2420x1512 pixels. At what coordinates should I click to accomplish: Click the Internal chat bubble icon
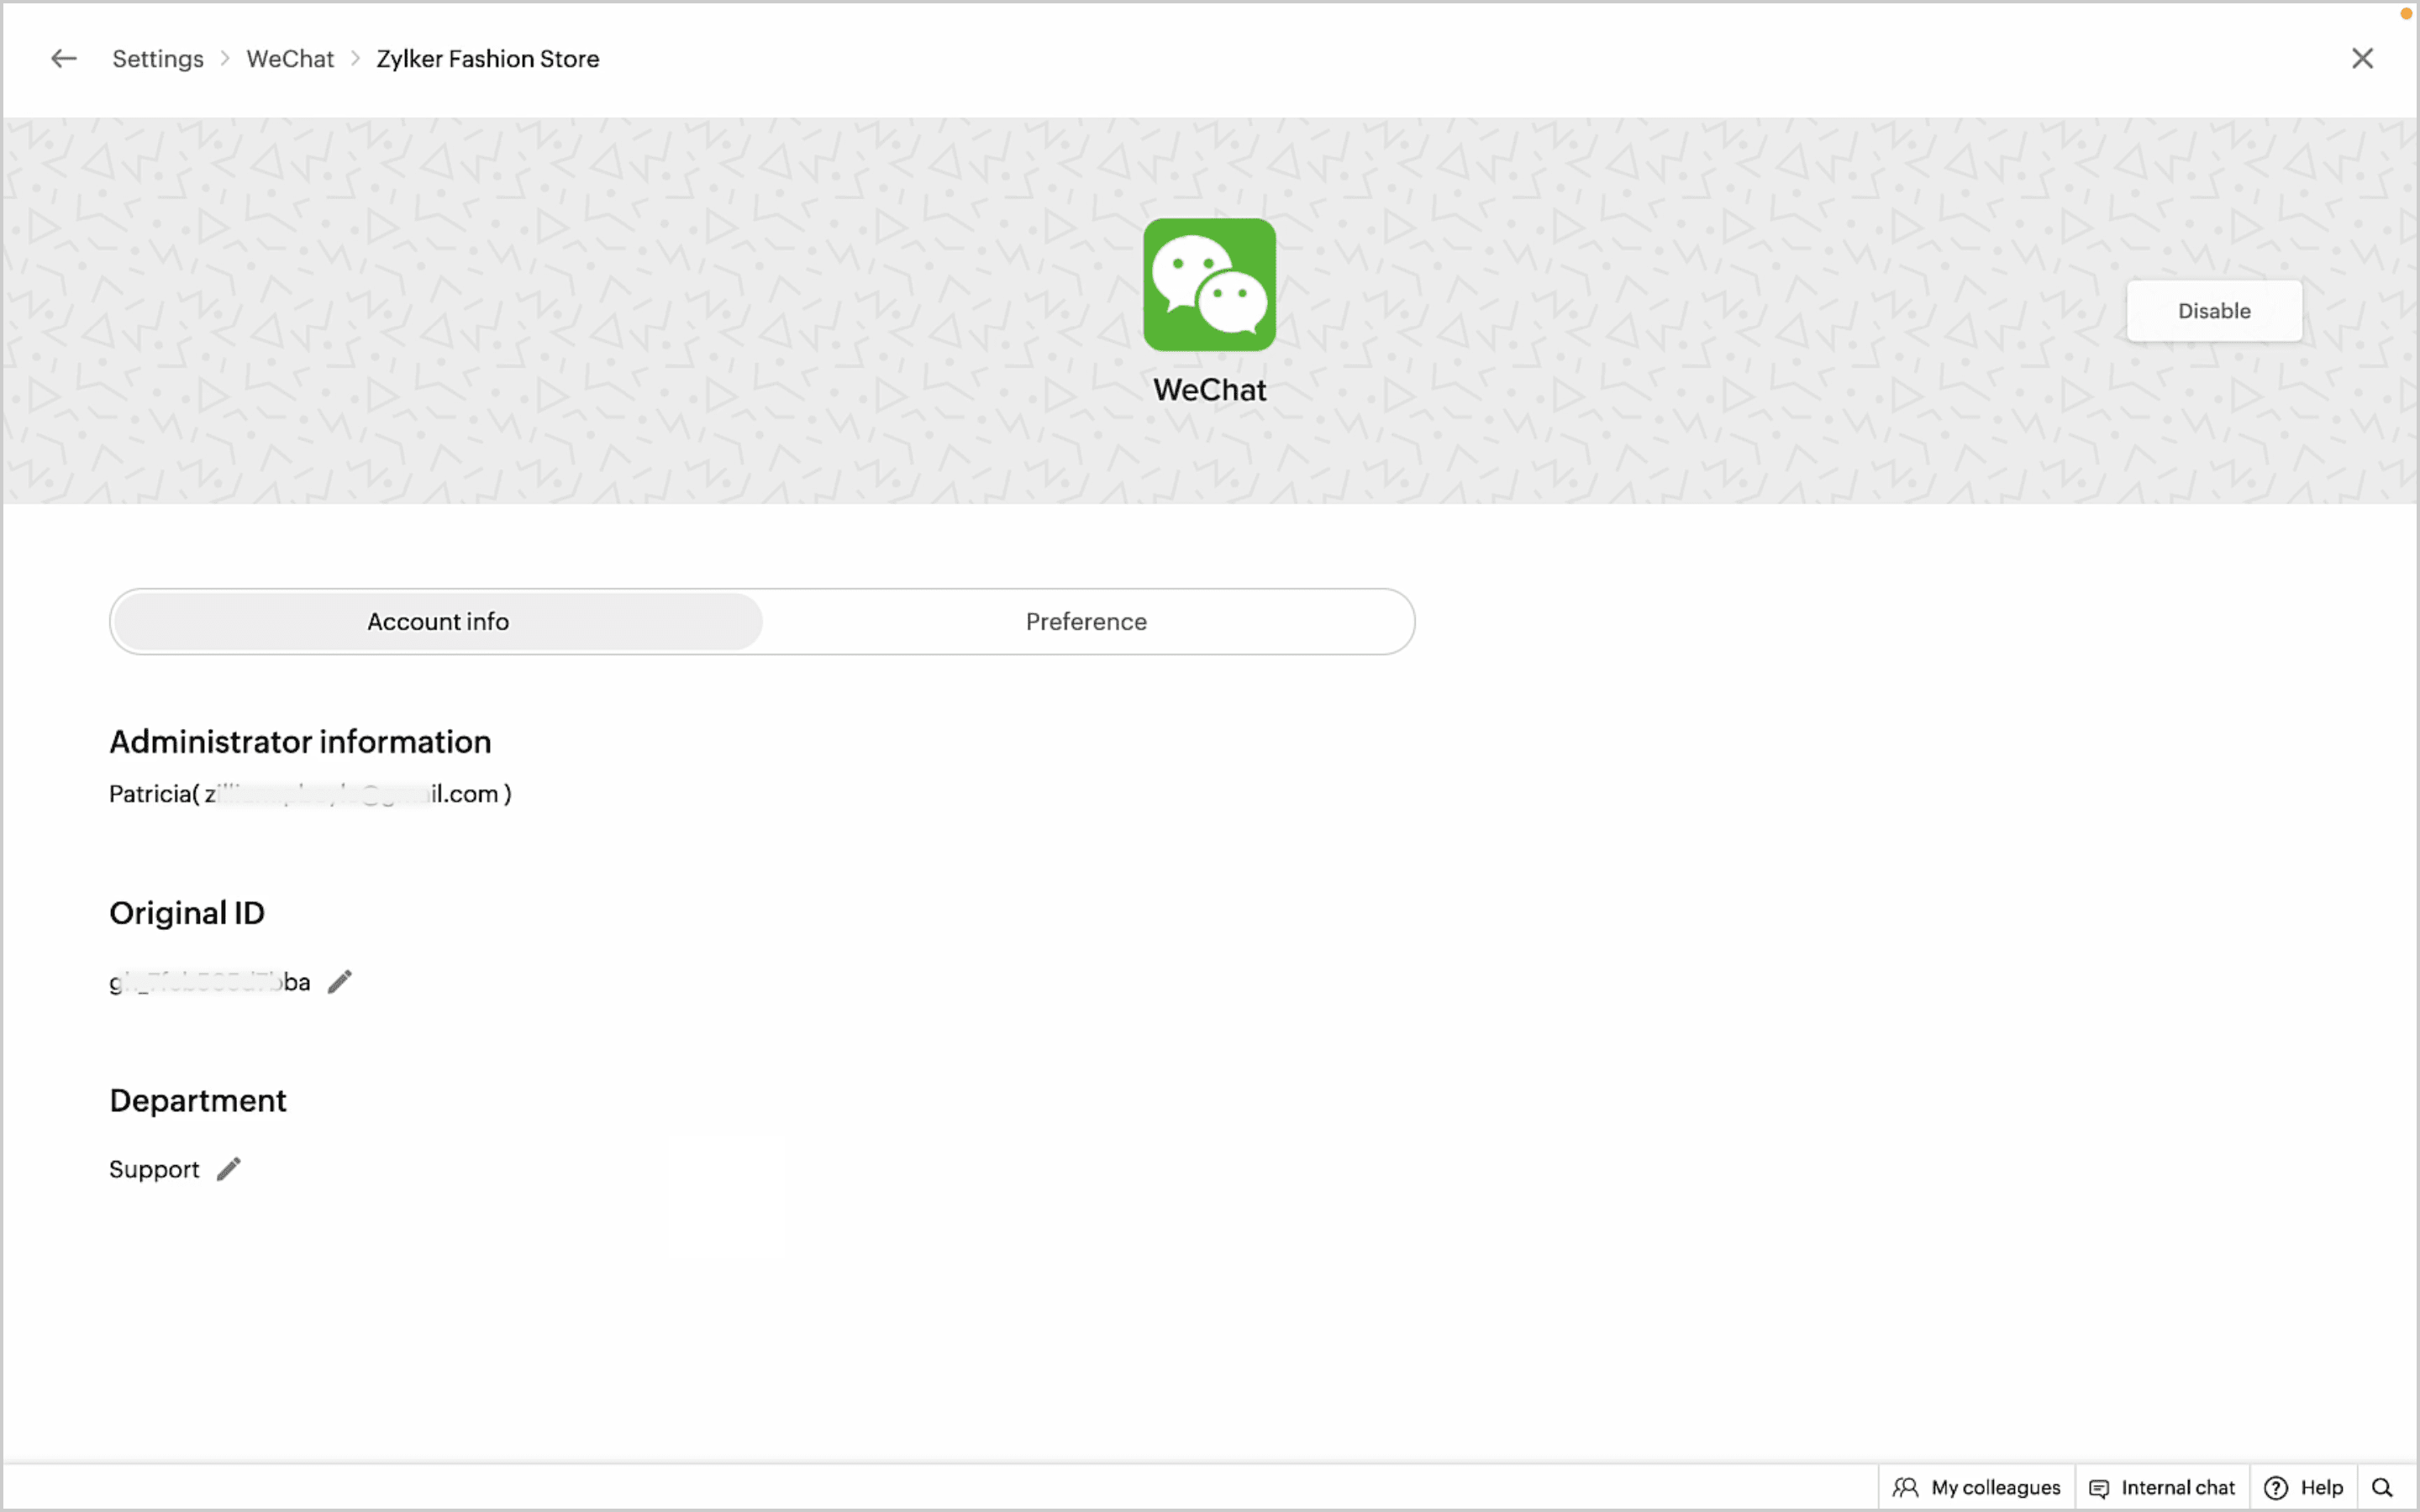[x=2099, y=1488]
